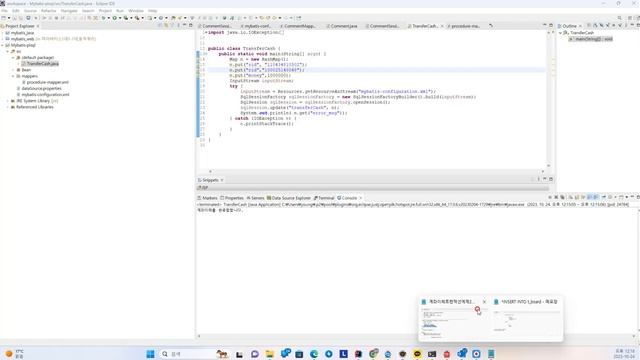Minimize the Project Explorer view
640x360 pixels.
184,25
